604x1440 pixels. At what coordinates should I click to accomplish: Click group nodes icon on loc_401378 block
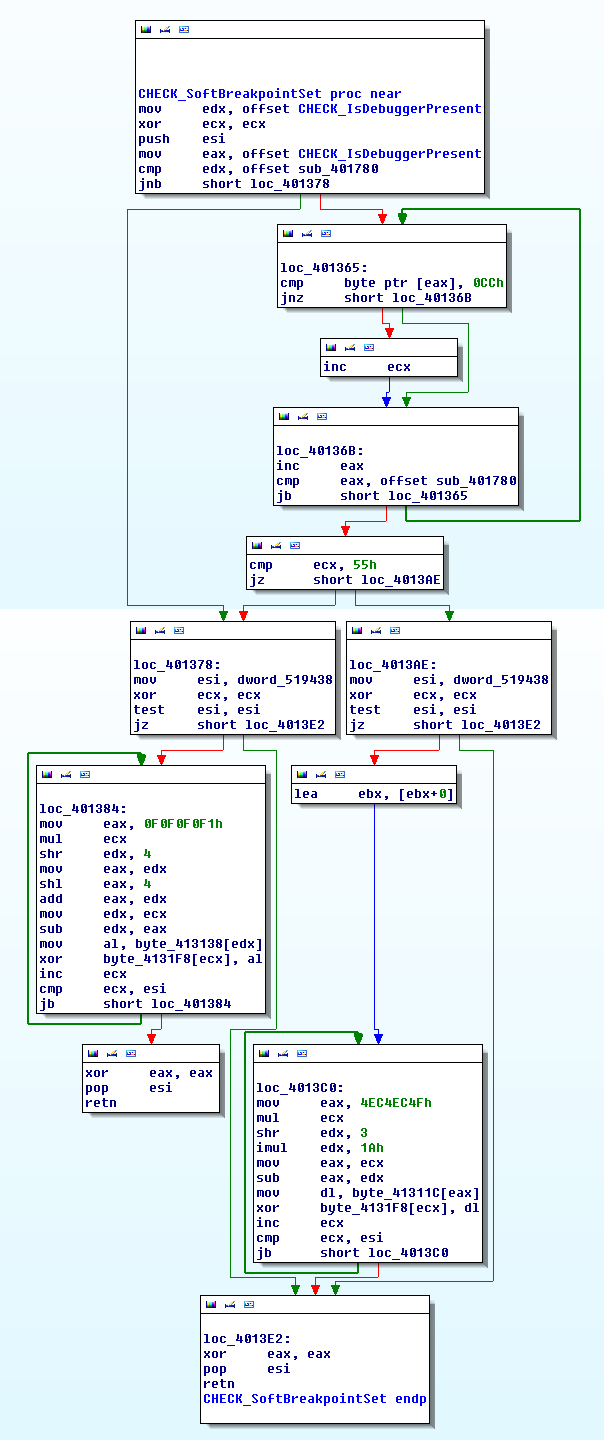pyautogui.click(x=179, y=631)
